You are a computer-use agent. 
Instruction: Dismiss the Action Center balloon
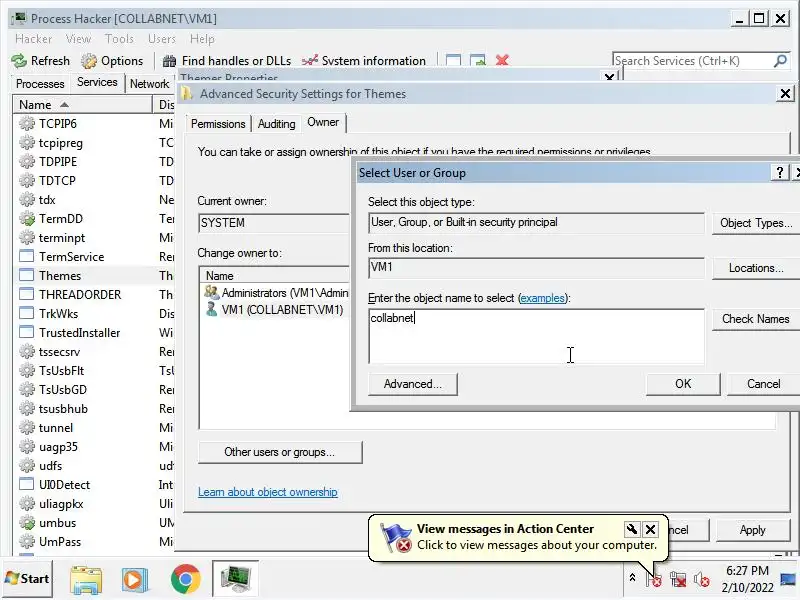pyautogui.click(x=651, y=529)
